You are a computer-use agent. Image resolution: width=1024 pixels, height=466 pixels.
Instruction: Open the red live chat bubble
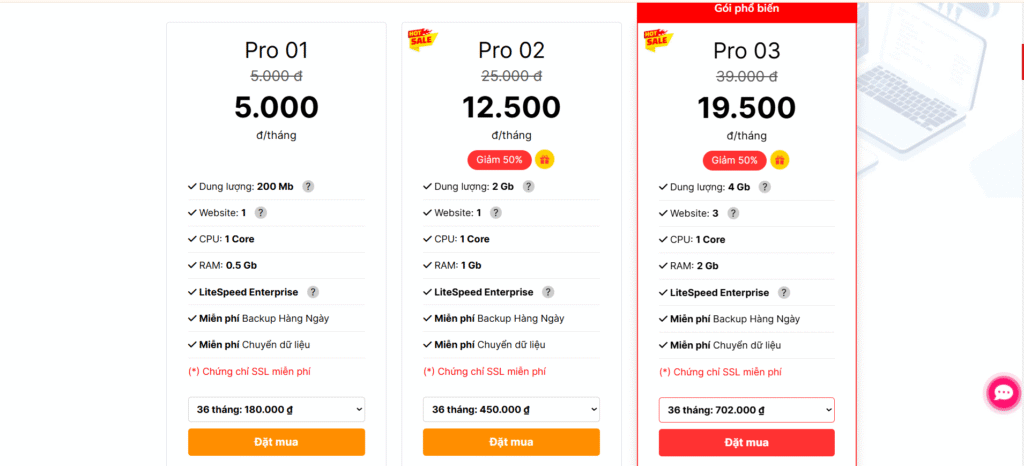[x=1002, y=393]
